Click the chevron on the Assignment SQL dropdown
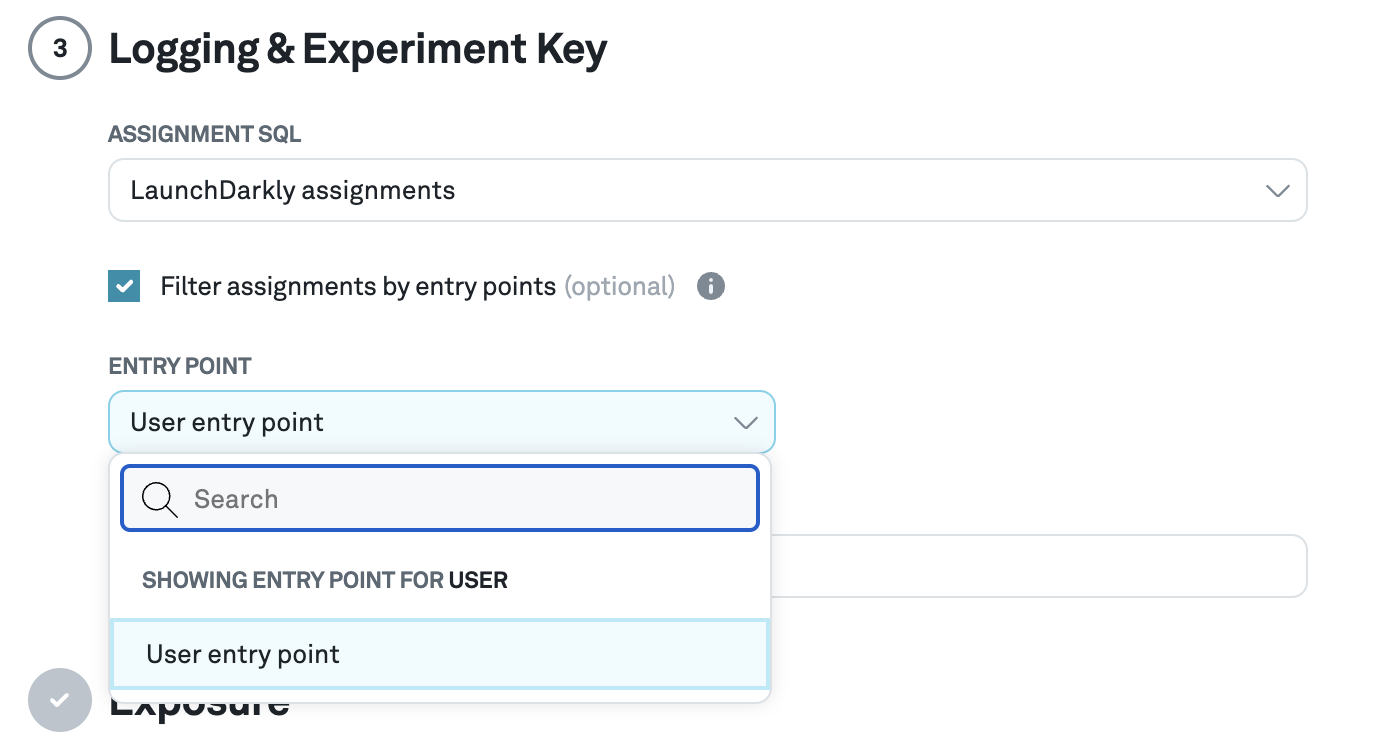 pos(1277,190)
